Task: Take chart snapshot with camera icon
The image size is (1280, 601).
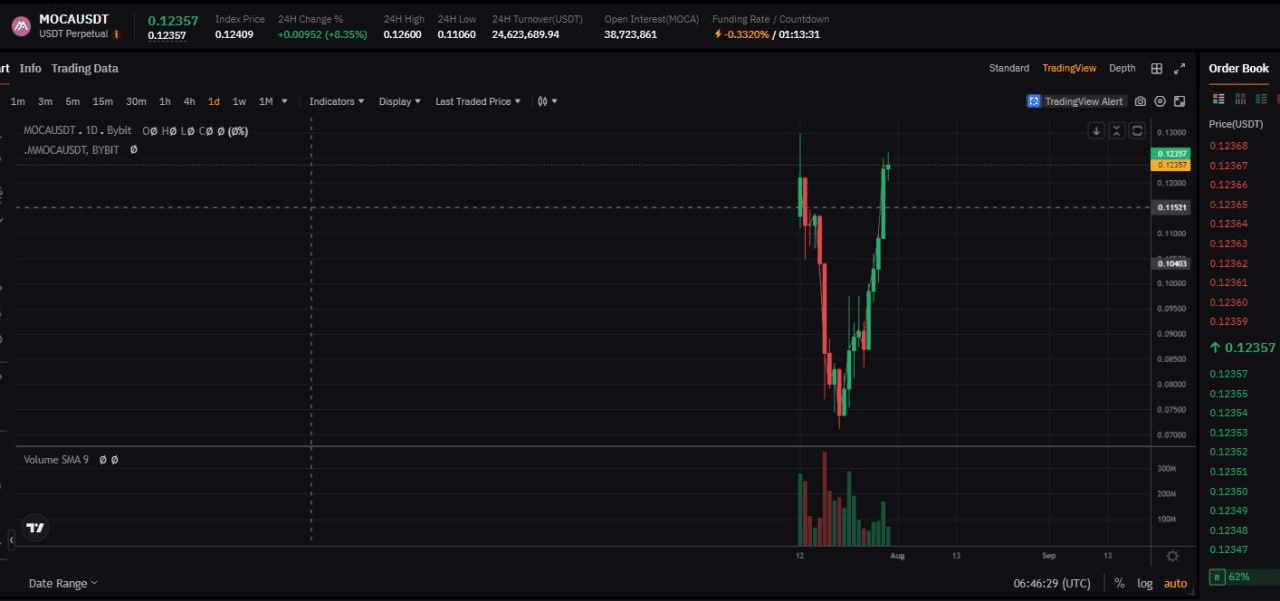Action: tap(1140, 101)
